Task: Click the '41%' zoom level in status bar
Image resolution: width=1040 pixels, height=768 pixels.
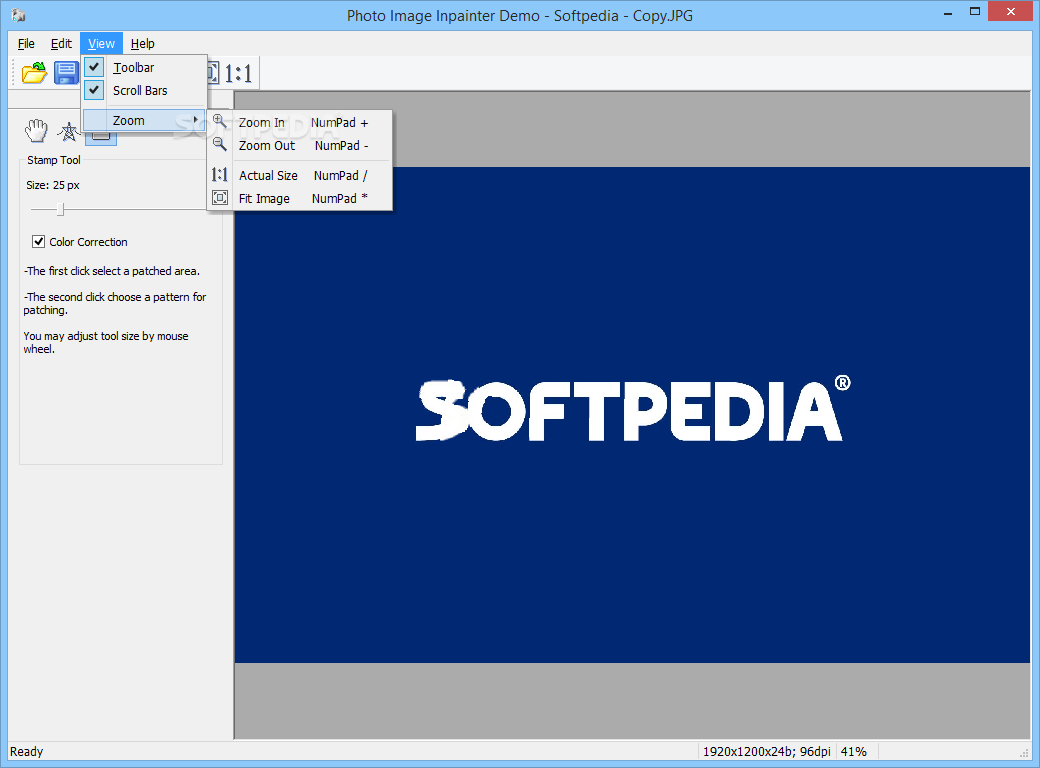Action: point(854,751)
